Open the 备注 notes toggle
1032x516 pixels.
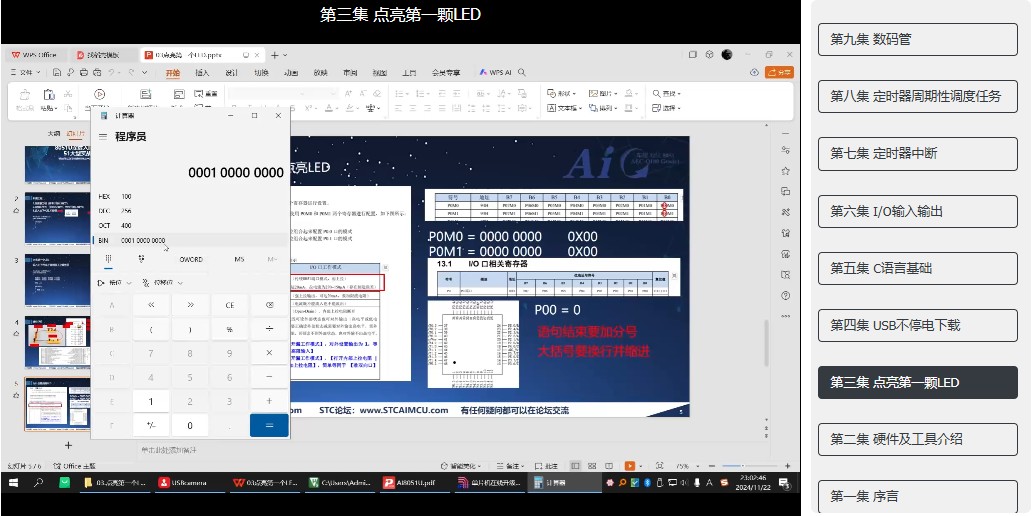510,465
